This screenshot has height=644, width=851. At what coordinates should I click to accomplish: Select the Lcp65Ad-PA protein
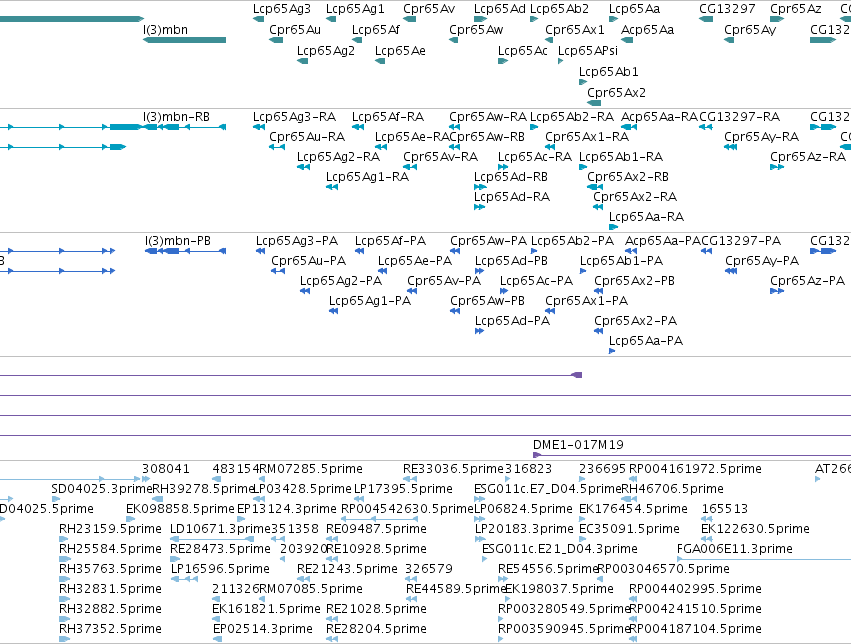pyautogui.click(x=512, y=321)
